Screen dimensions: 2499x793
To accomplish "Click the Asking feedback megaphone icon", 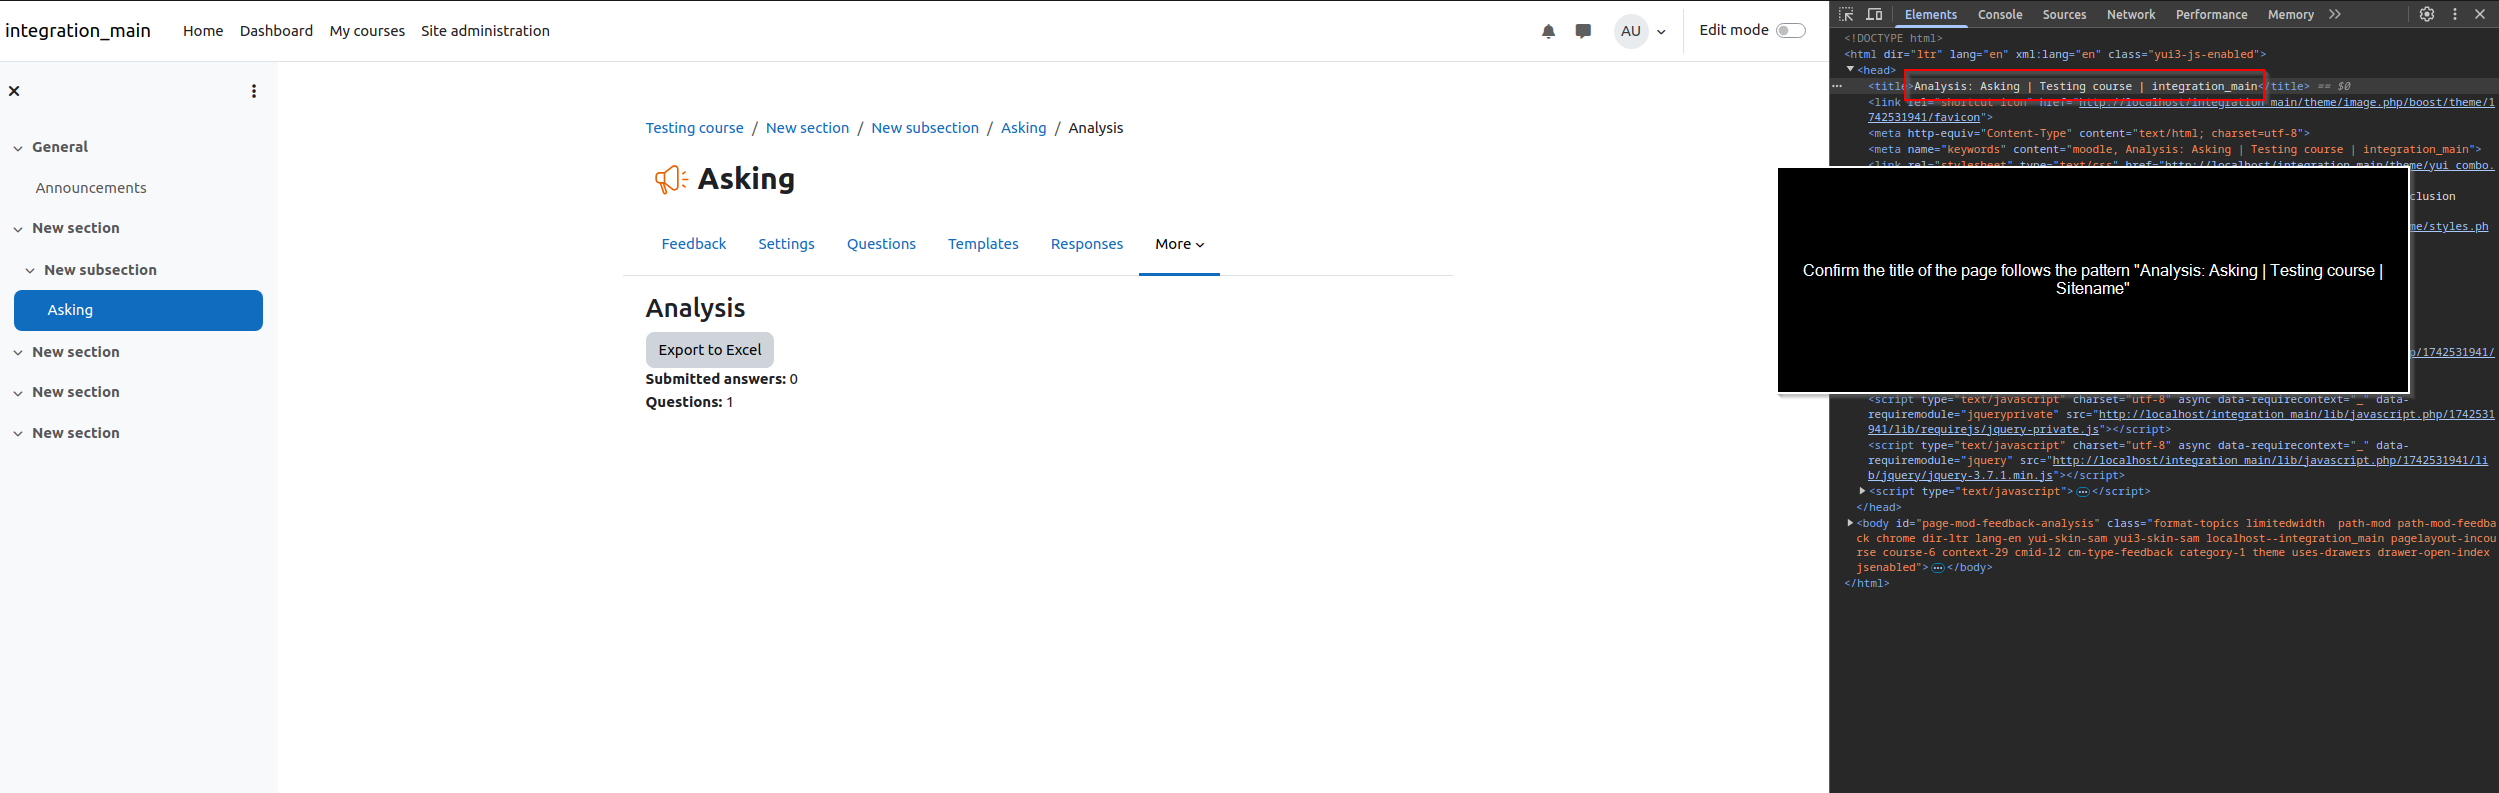I will pyautogui.click(x=670, y=179).
